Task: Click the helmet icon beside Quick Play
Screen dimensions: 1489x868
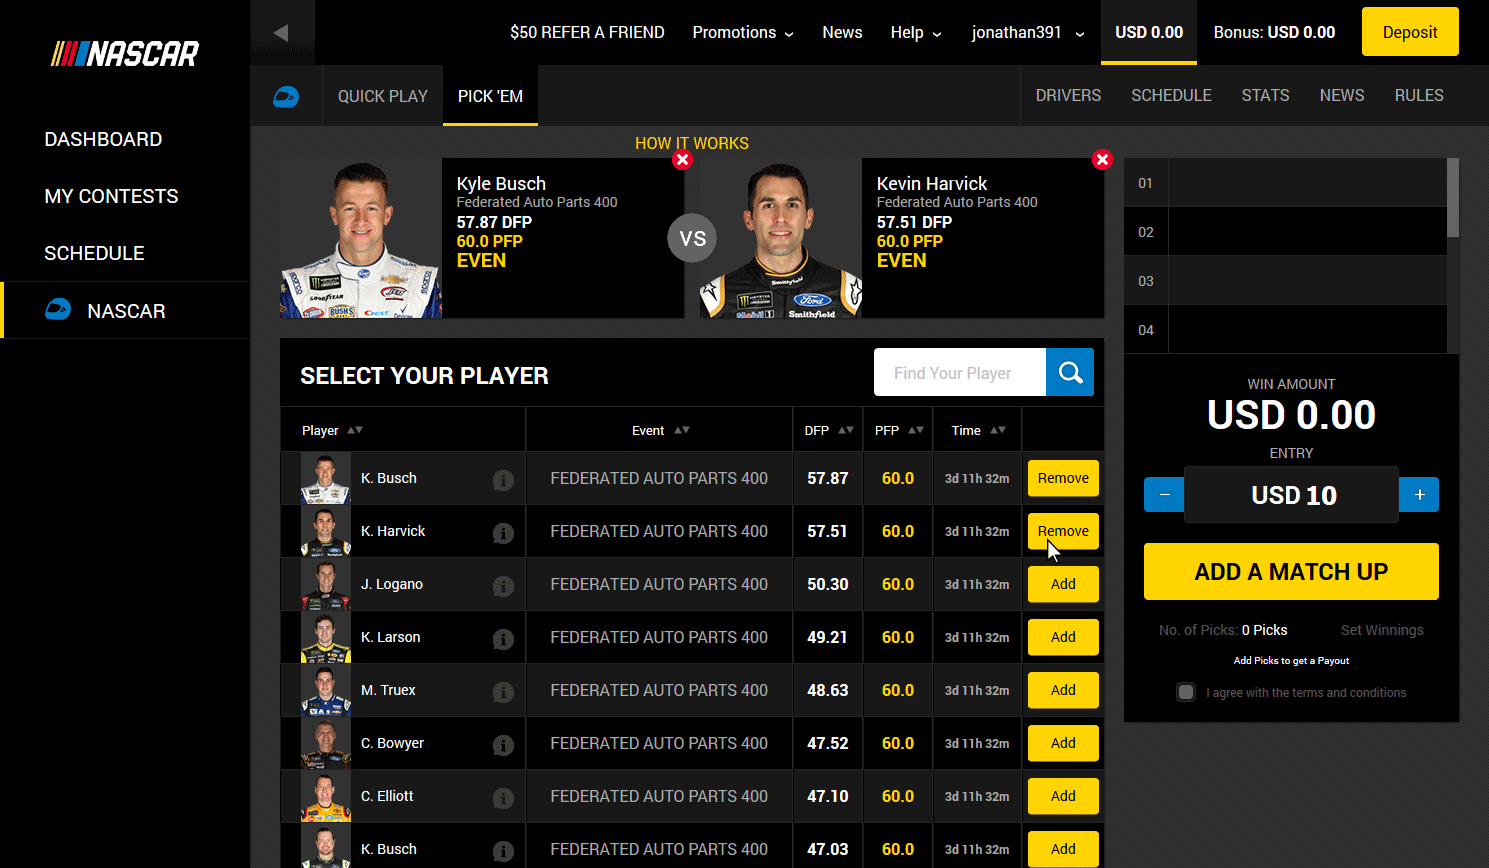Action: (286, 96)
